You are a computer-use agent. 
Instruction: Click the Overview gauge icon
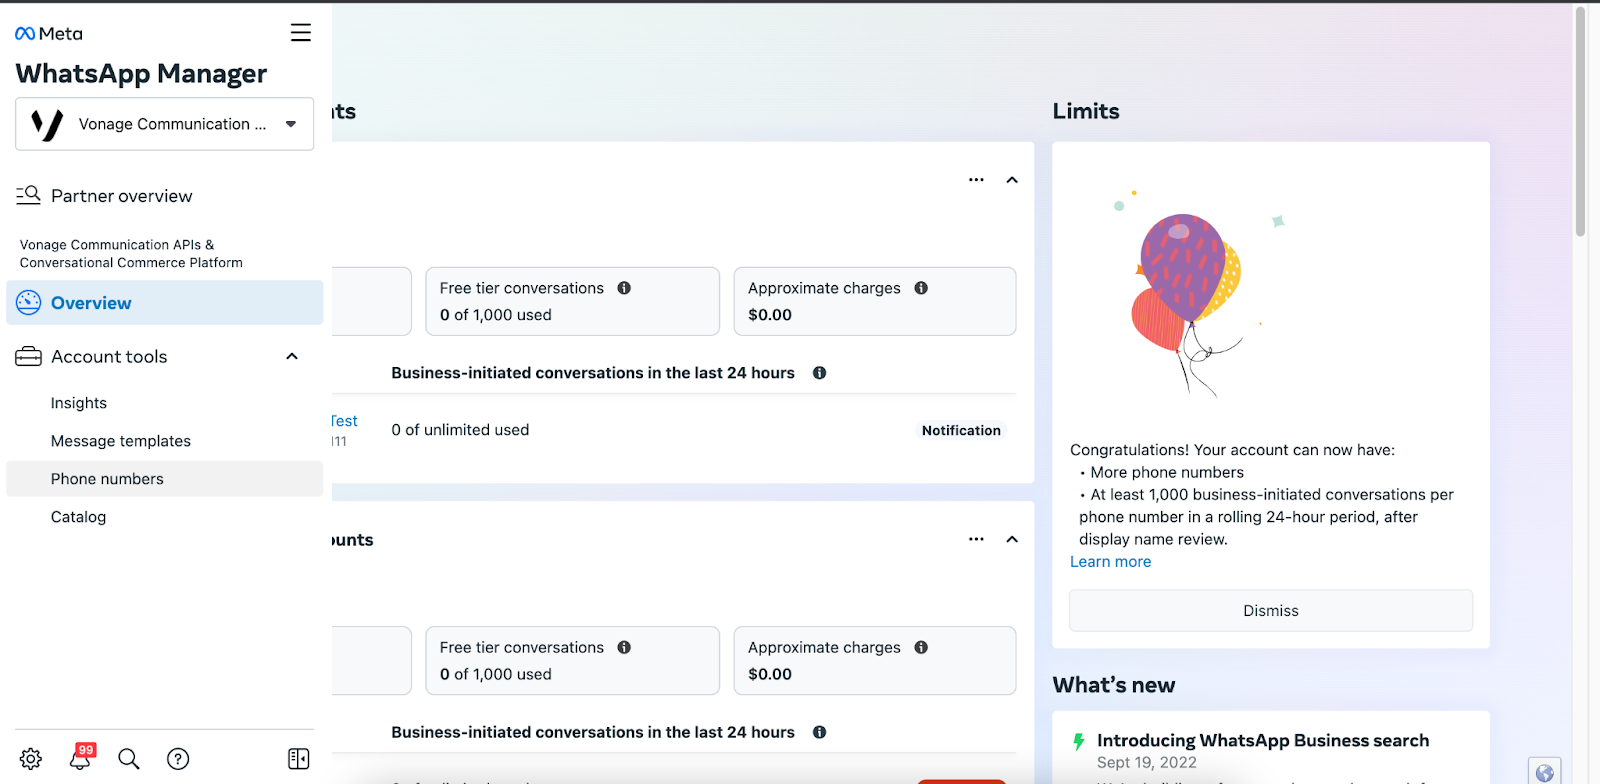click(x=29, y=303)
